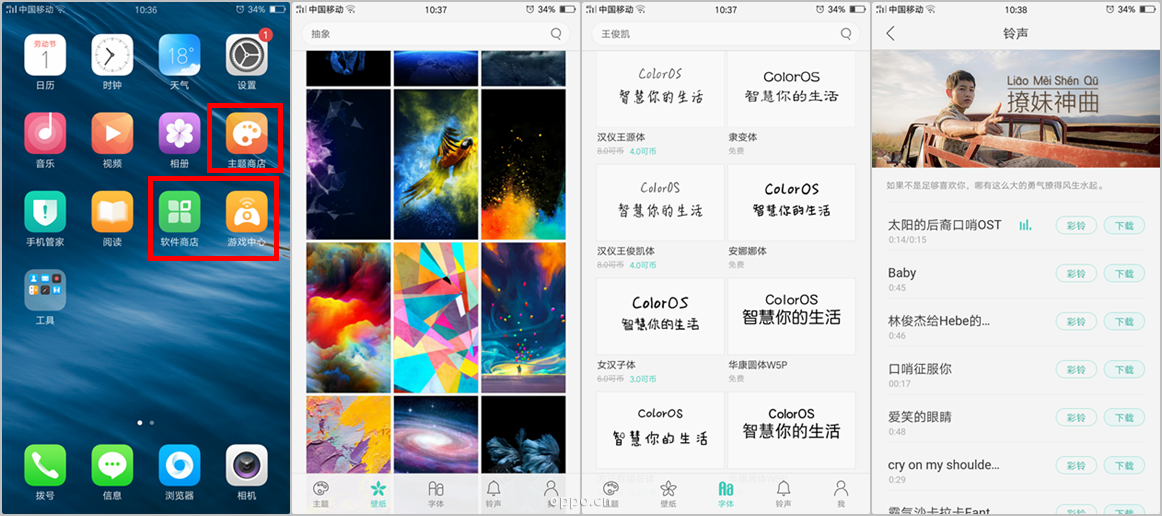
Task: Open the purple network lines wallpaper
Action: (348, 164)
